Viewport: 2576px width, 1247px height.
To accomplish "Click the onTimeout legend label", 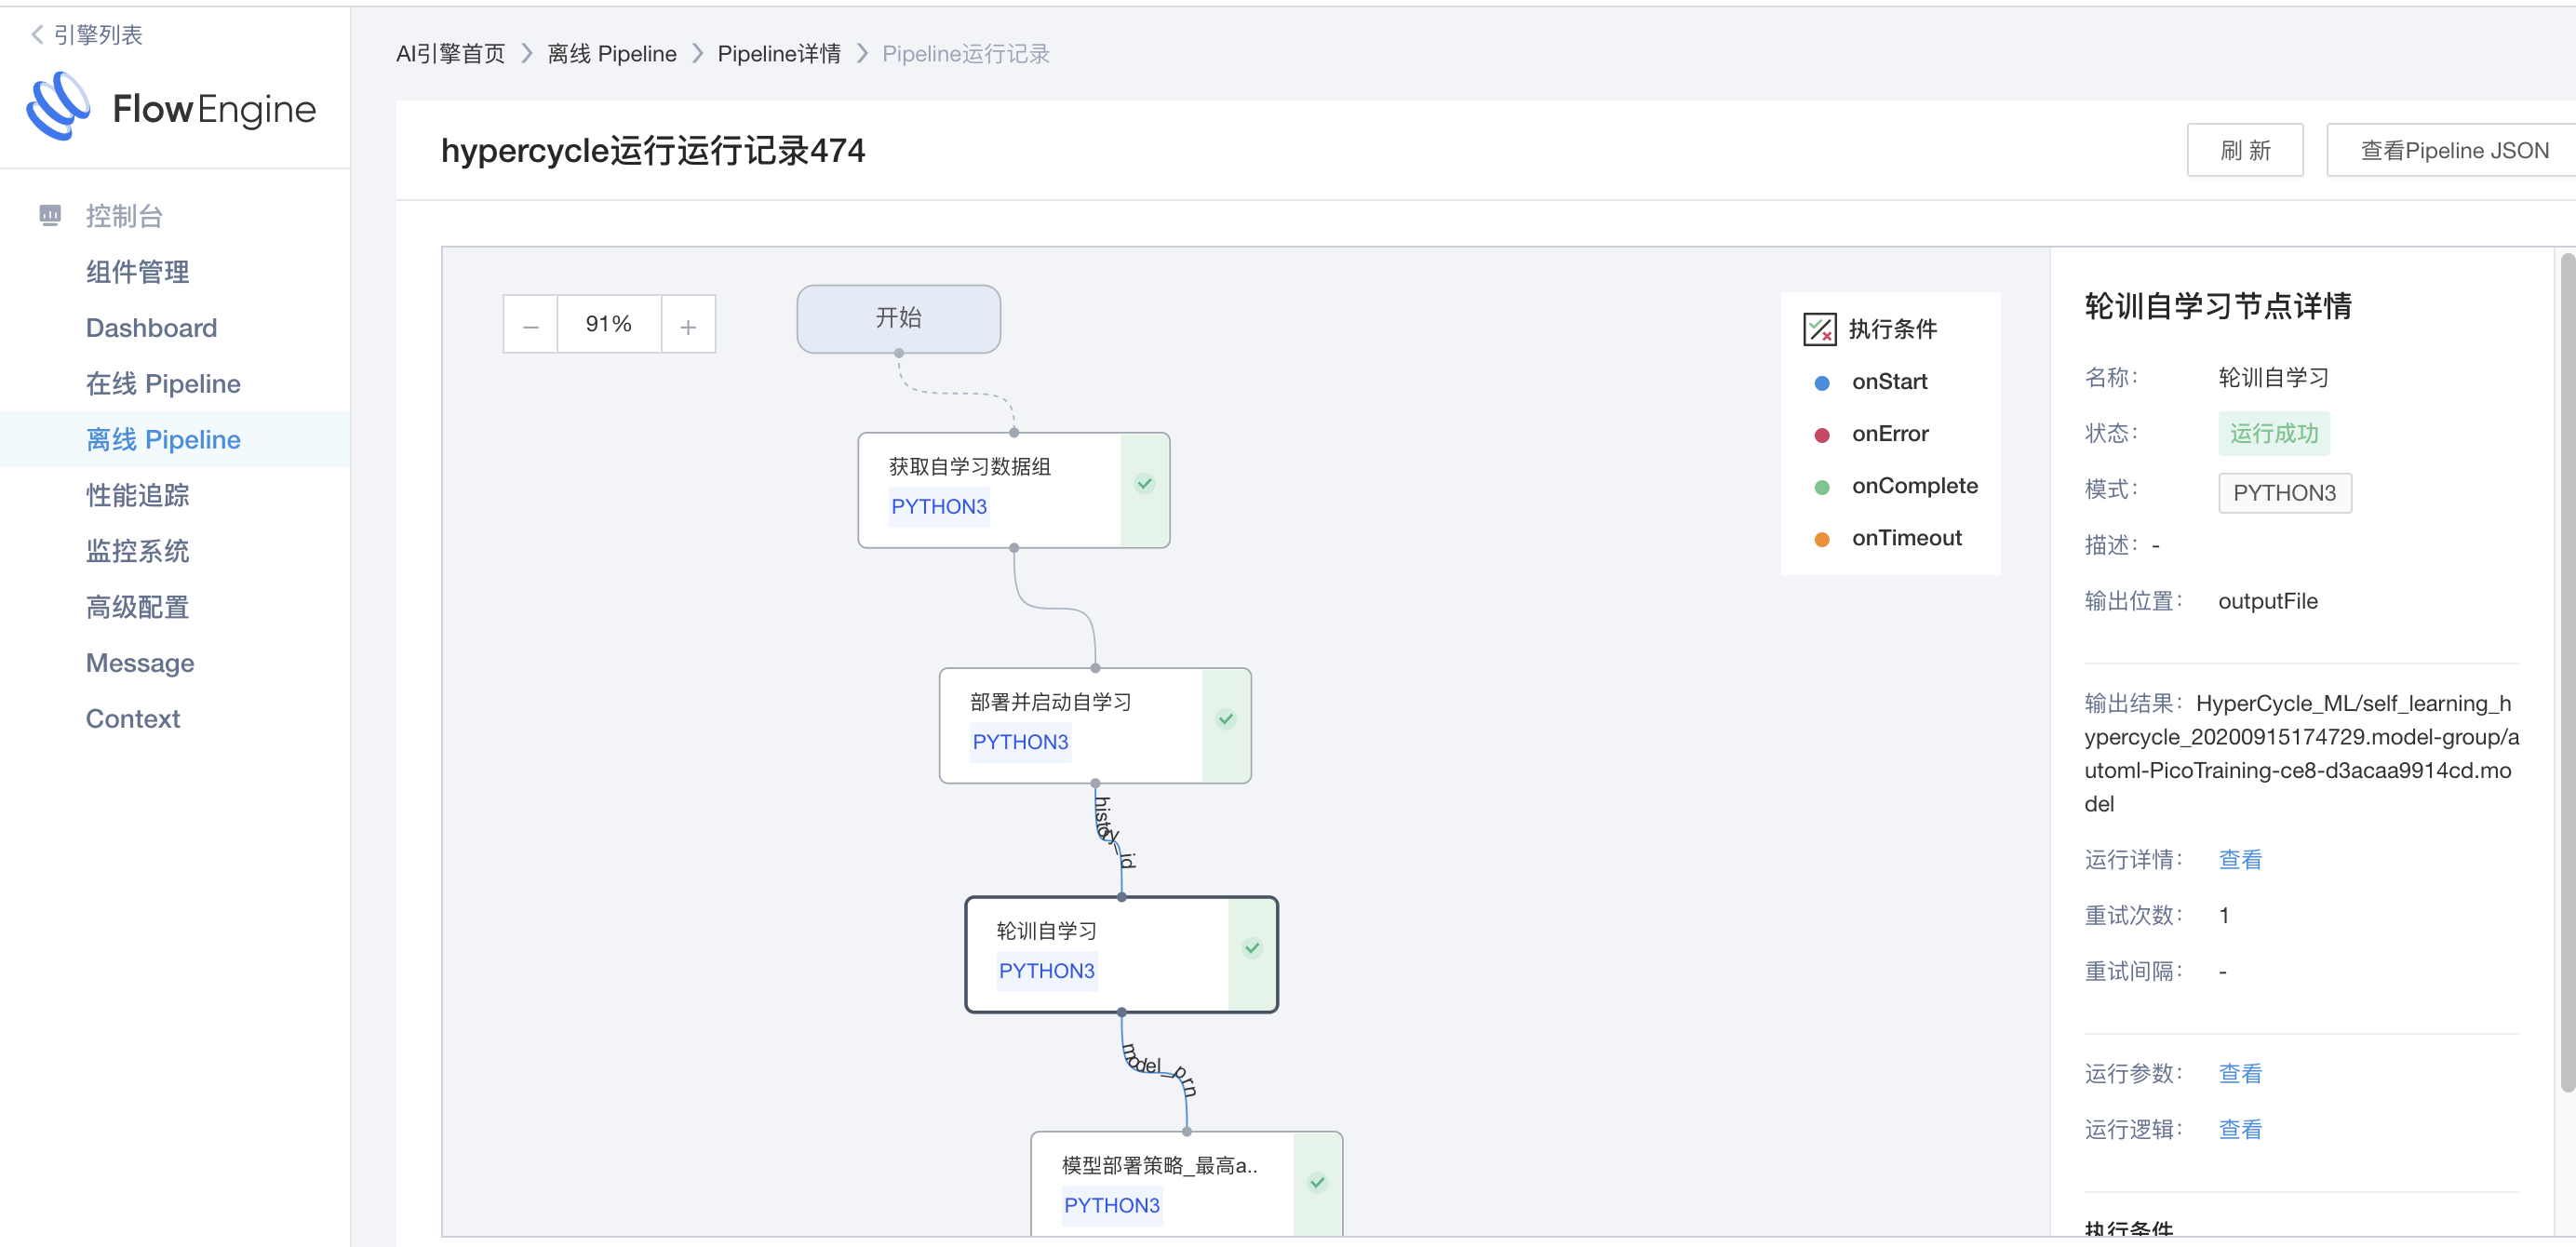I will [x=1907, y=539].
